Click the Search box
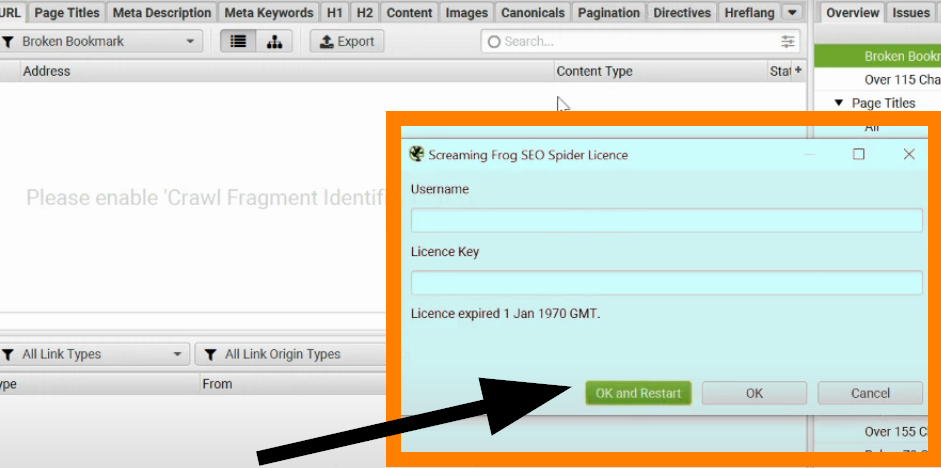Viewport: 941px width, 468px height. 640,41
